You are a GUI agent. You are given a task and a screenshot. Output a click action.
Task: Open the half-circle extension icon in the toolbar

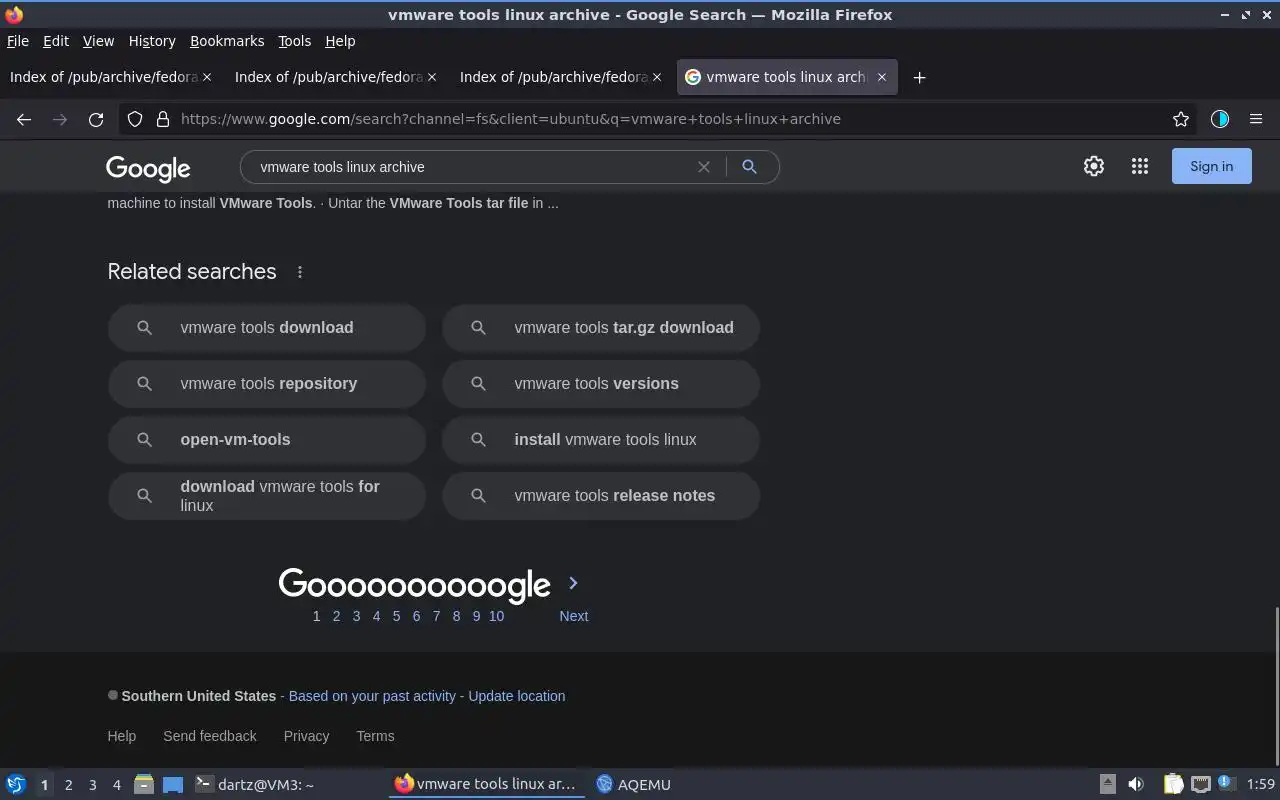1219,119
